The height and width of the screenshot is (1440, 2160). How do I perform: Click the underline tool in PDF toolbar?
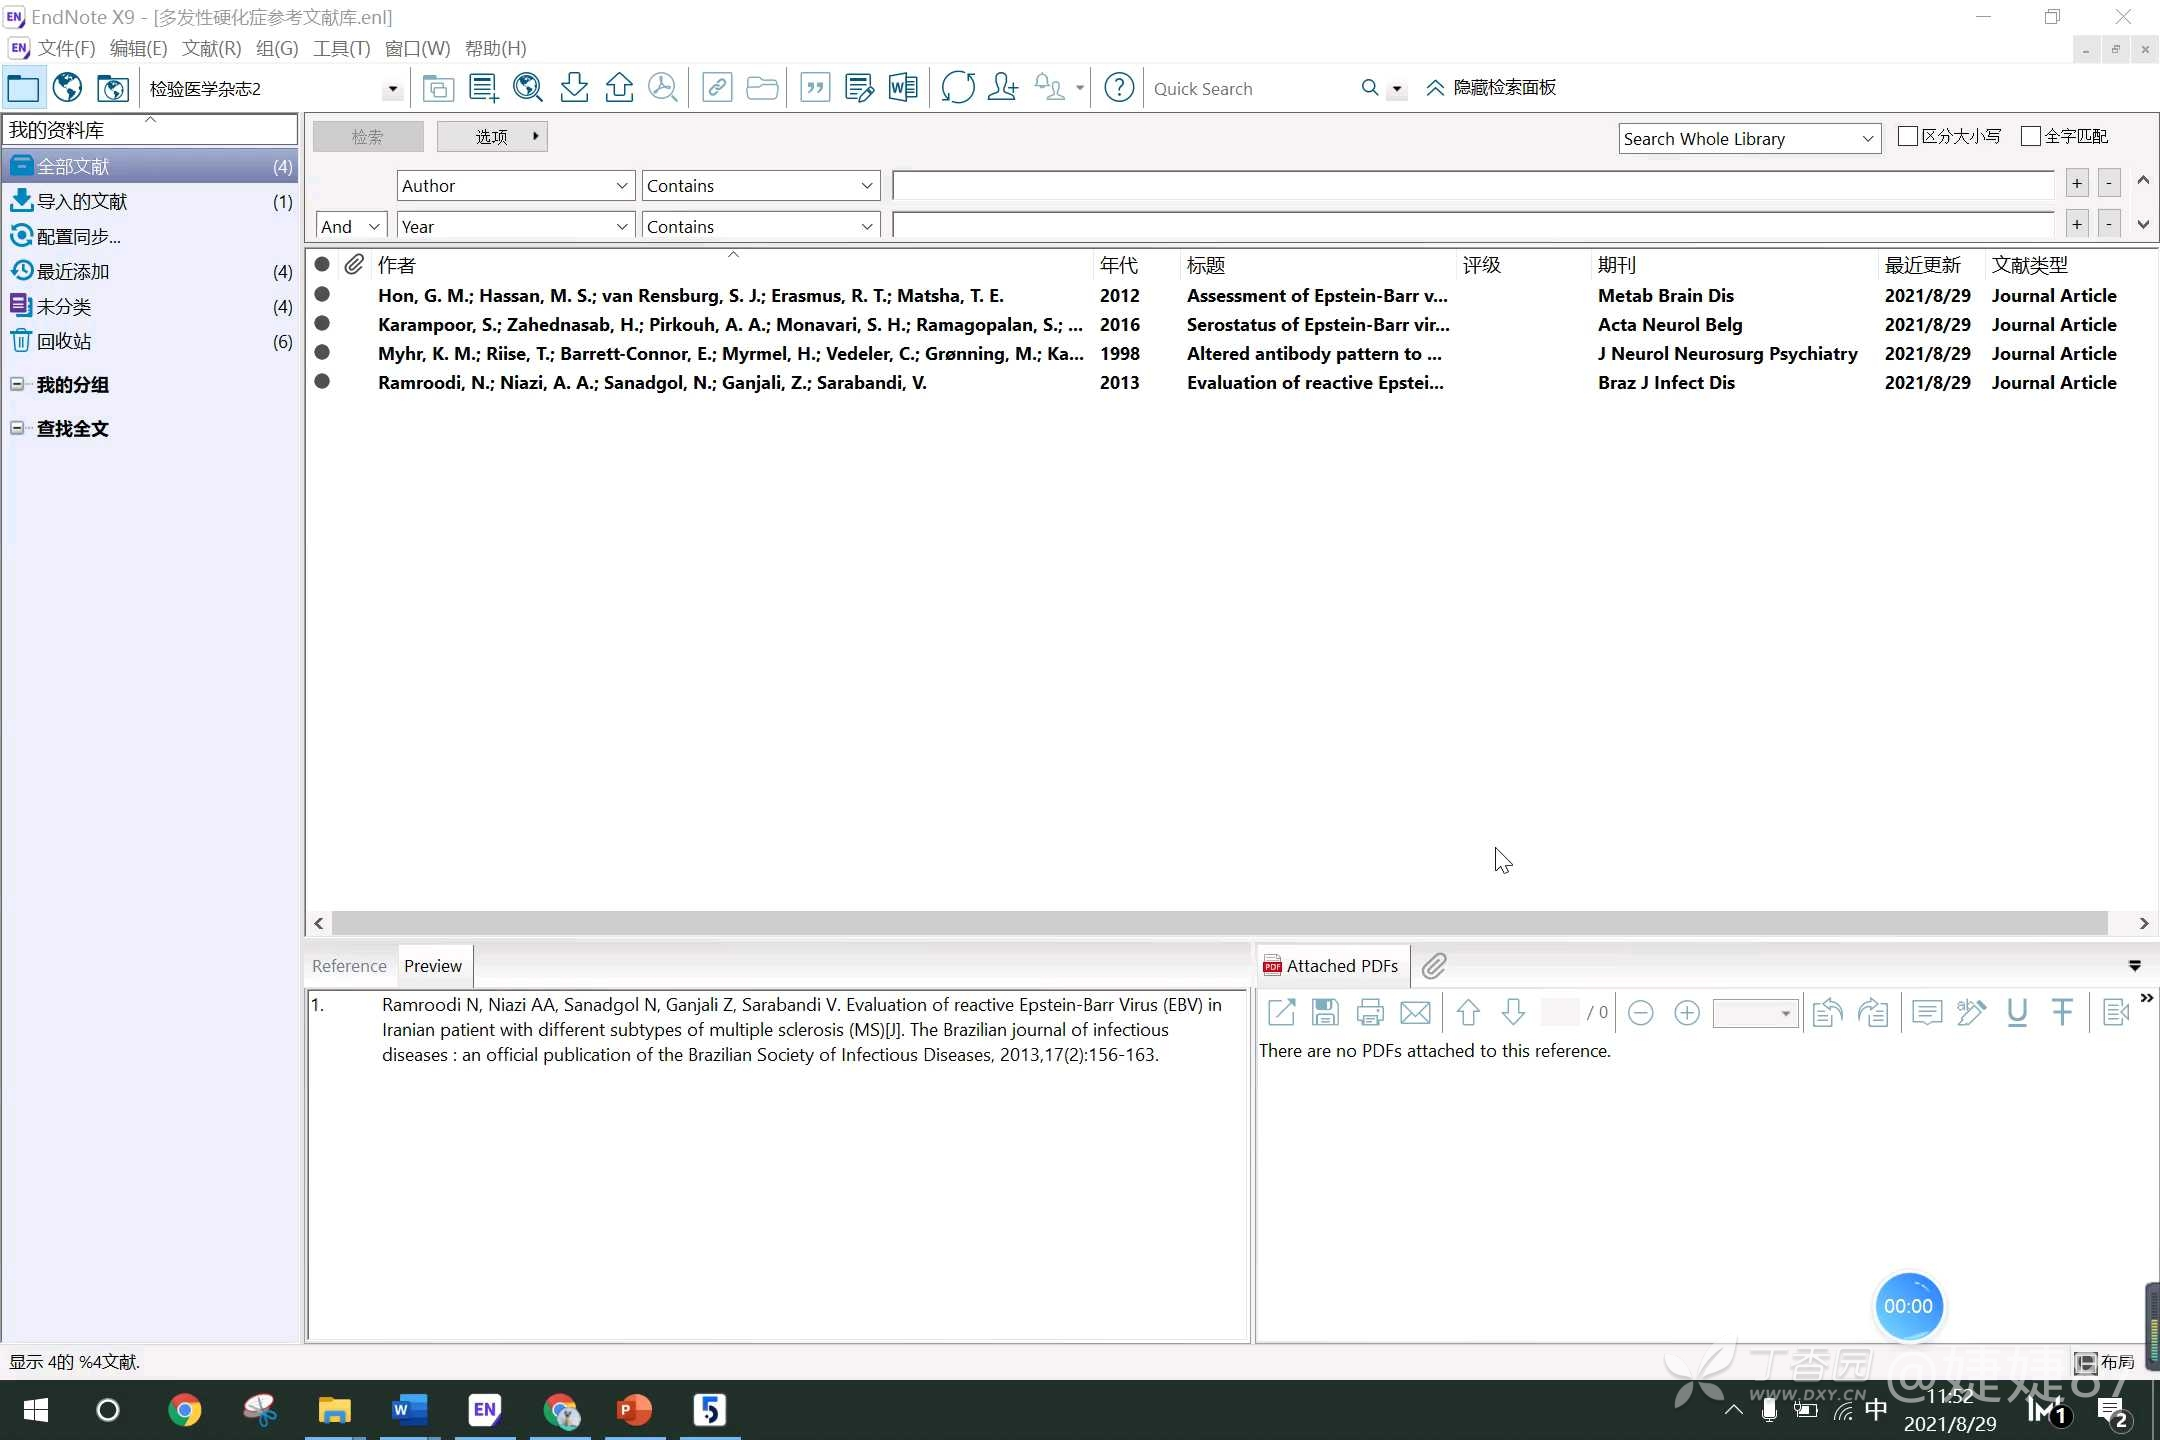pos(2017,1013)
